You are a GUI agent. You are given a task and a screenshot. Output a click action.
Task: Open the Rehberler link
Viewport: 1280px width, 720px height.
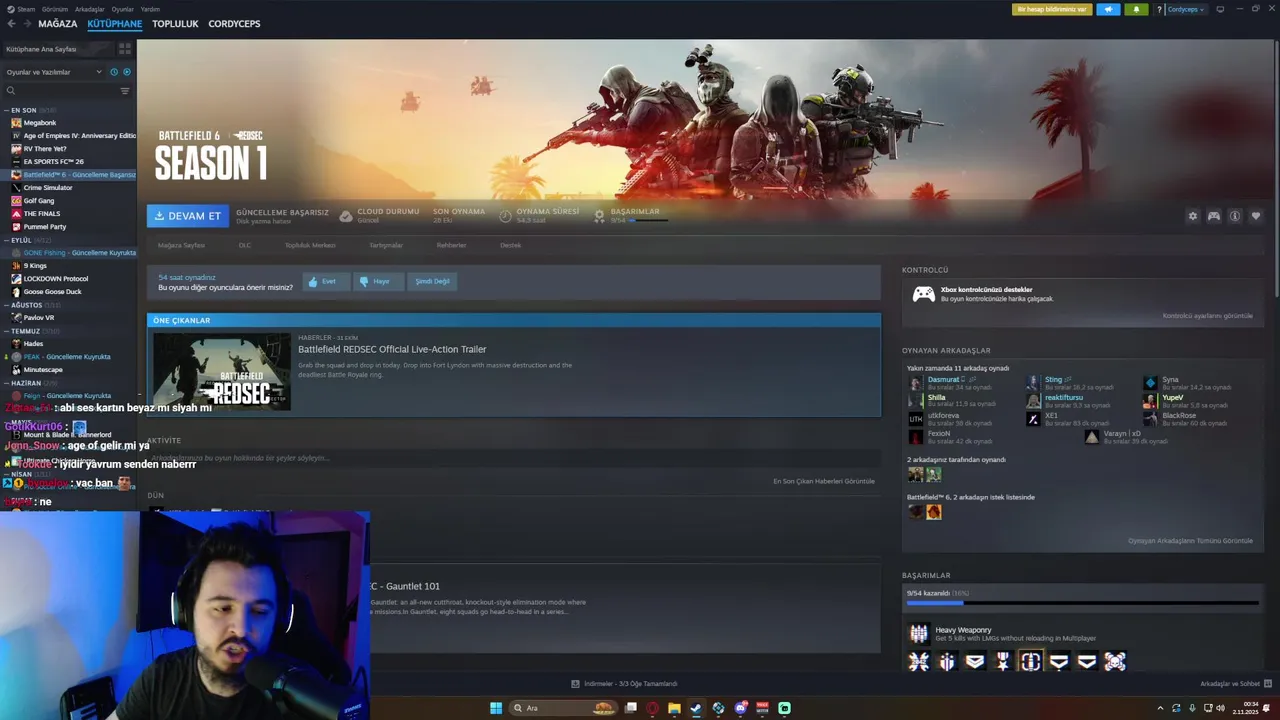click(x=451, y=245)
